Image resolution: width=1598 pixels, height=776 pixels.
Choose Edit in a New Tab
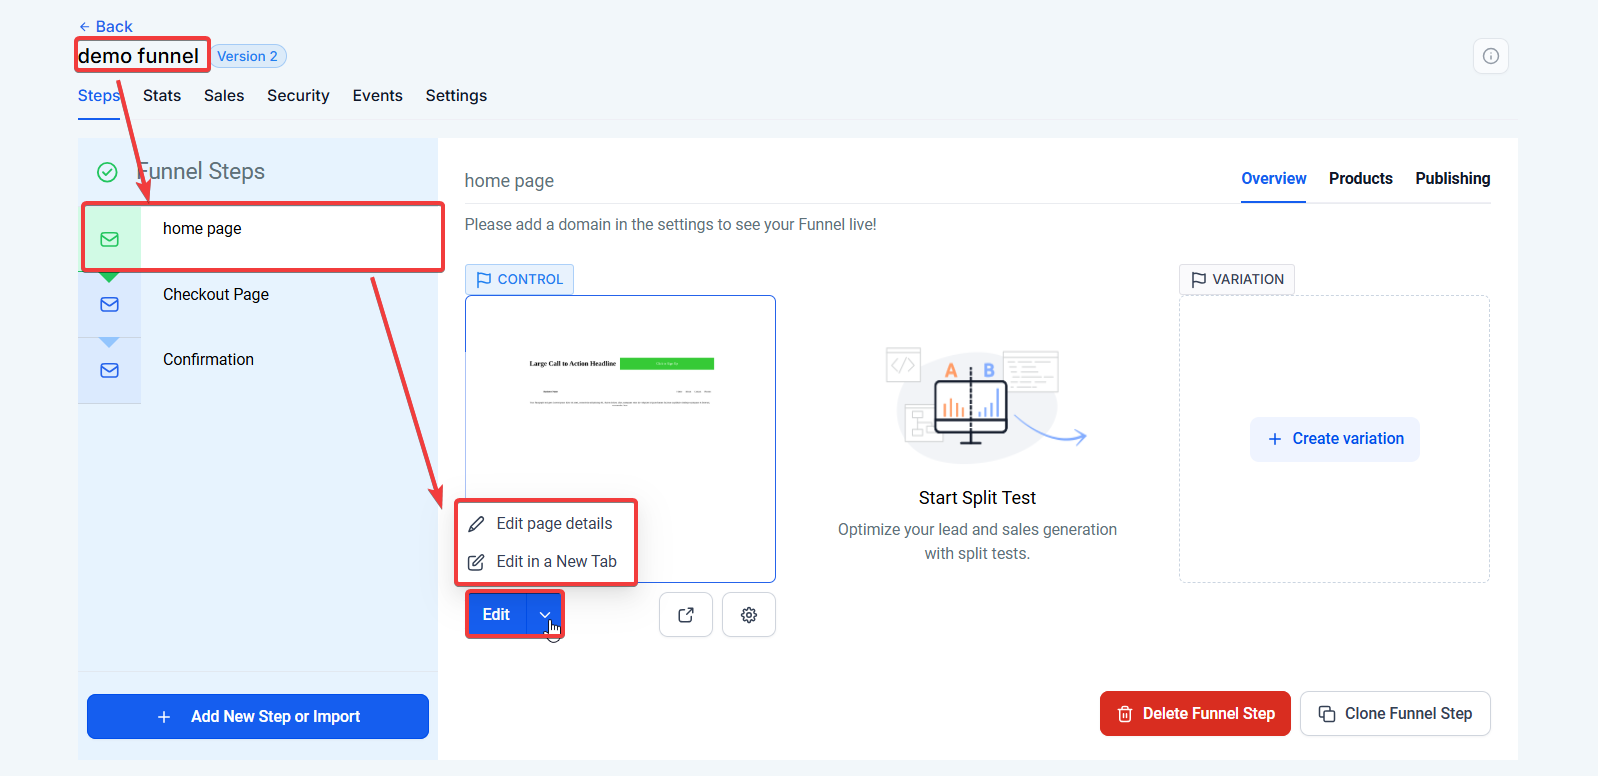tap(555, 562)
